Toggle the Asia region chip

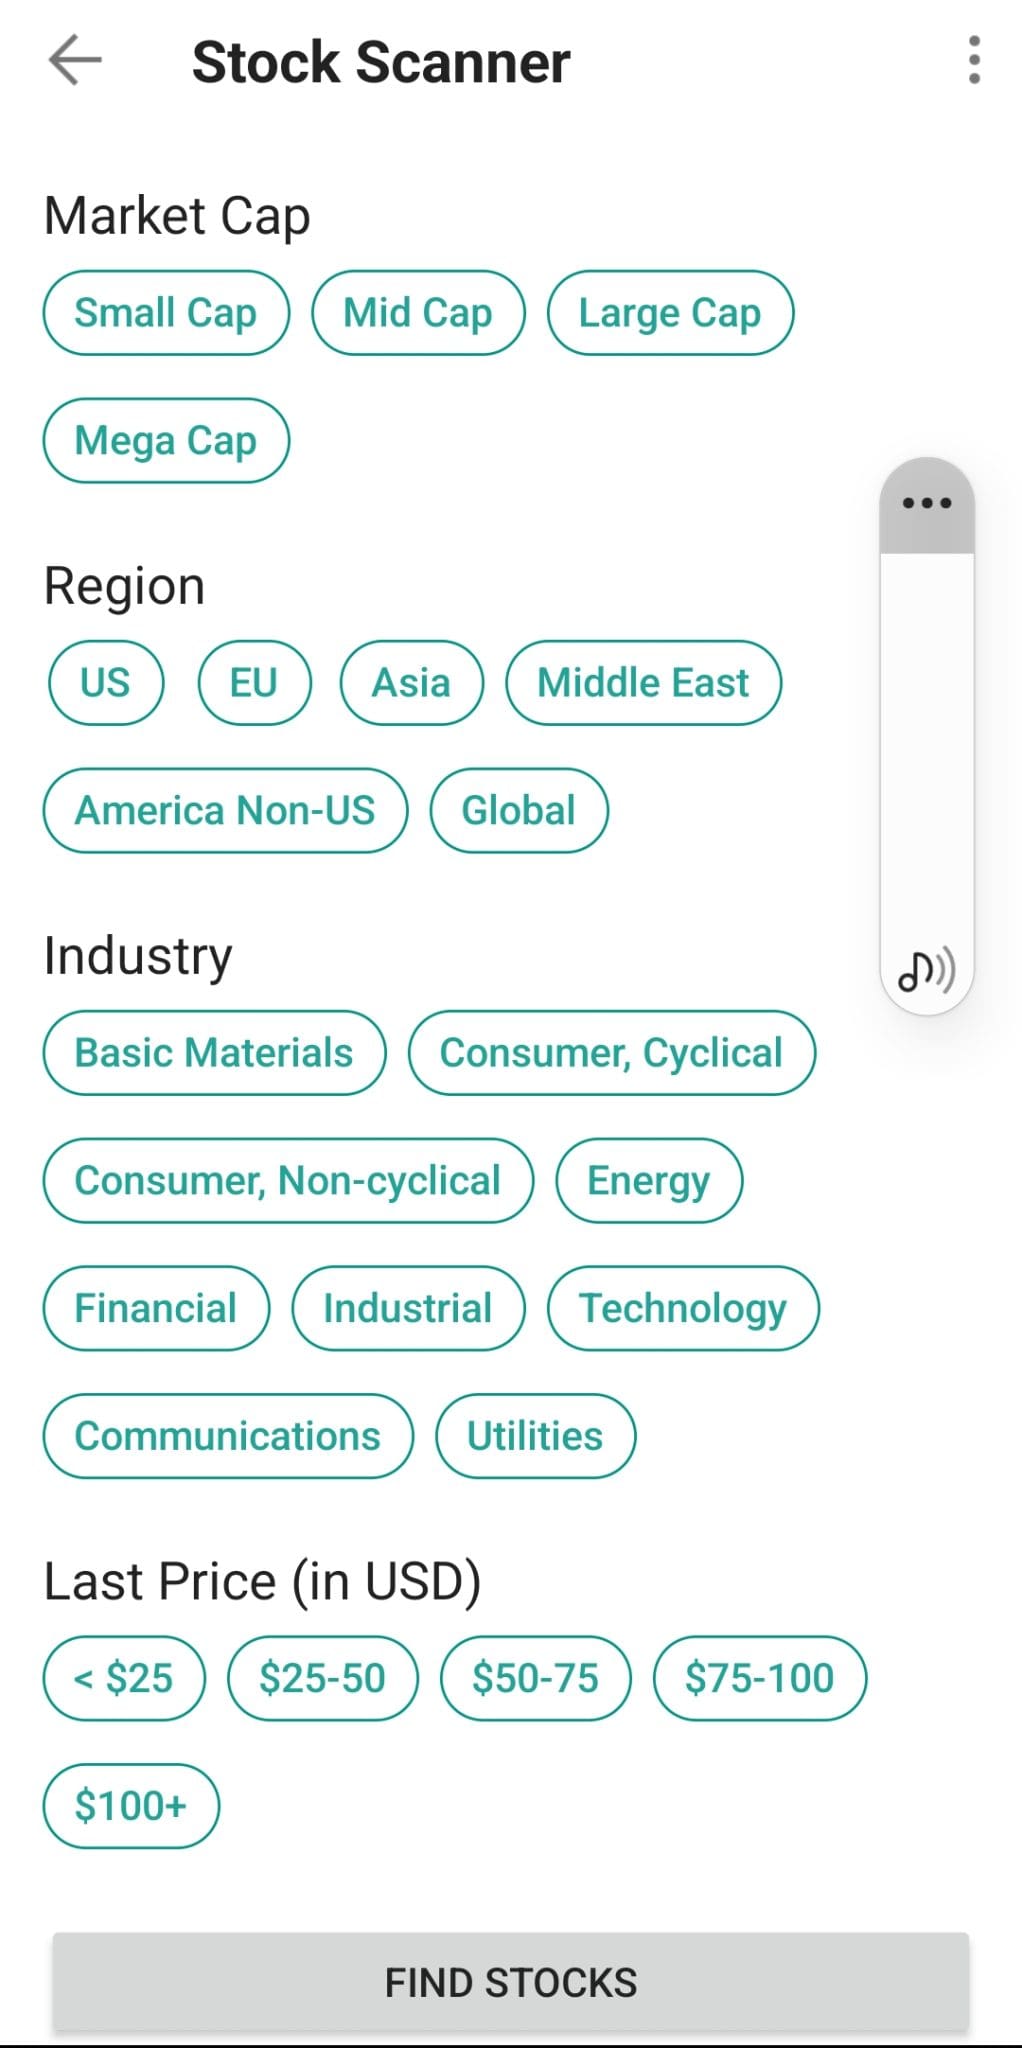tap(411, 683)
